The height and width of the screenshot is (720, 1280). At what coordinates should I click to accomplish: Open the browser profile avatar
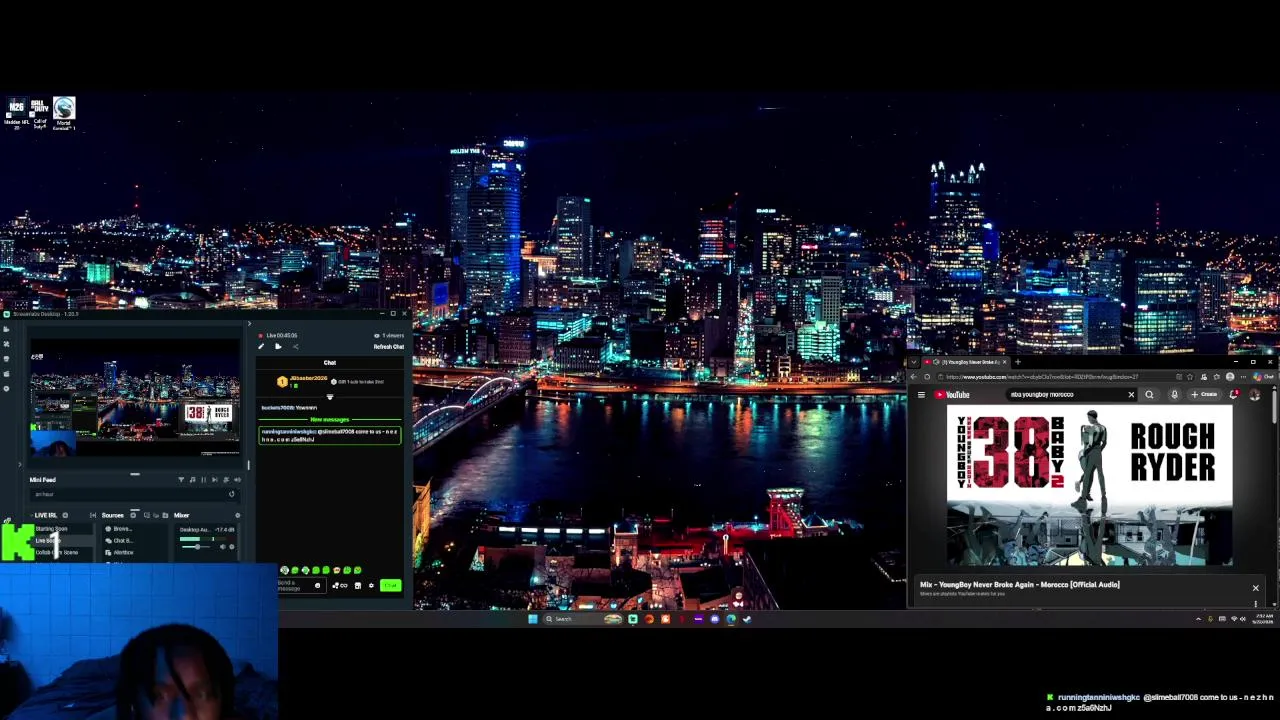pos(1230,377)
